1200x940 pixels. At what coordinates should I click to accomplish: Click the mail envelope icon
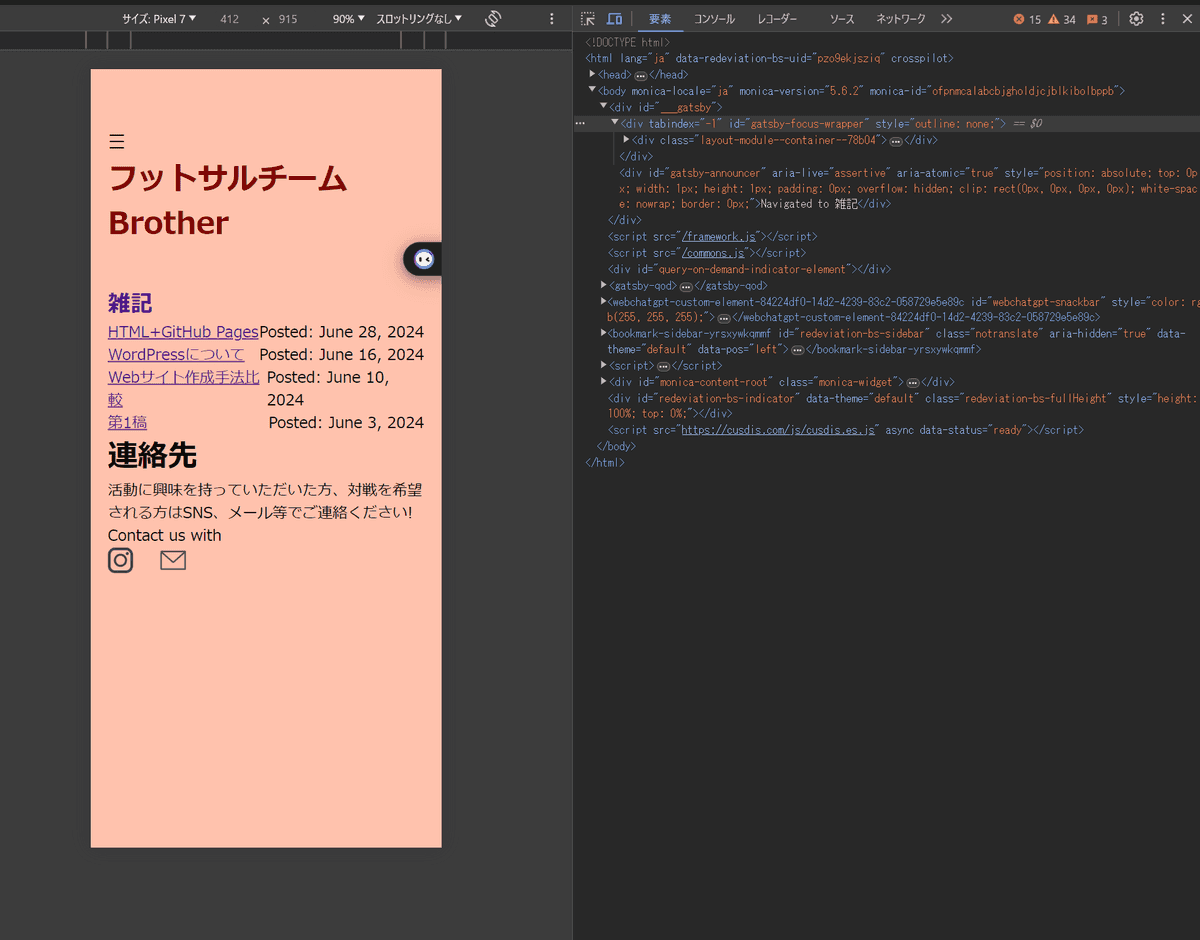point(173,560)
